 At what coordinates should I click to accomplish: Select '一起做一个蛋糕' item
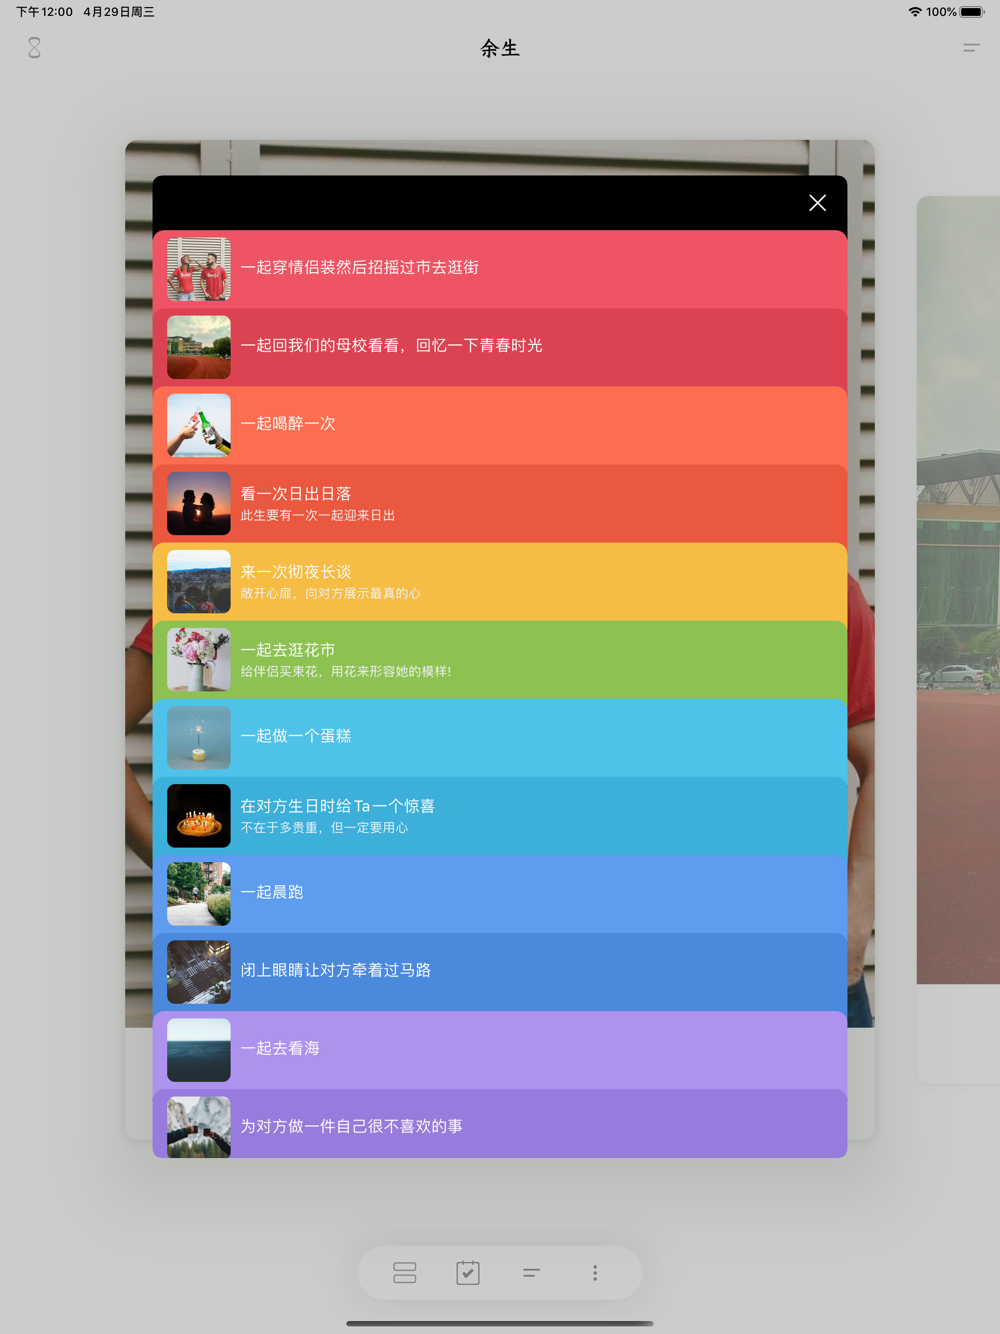click(x=500, y=737)
